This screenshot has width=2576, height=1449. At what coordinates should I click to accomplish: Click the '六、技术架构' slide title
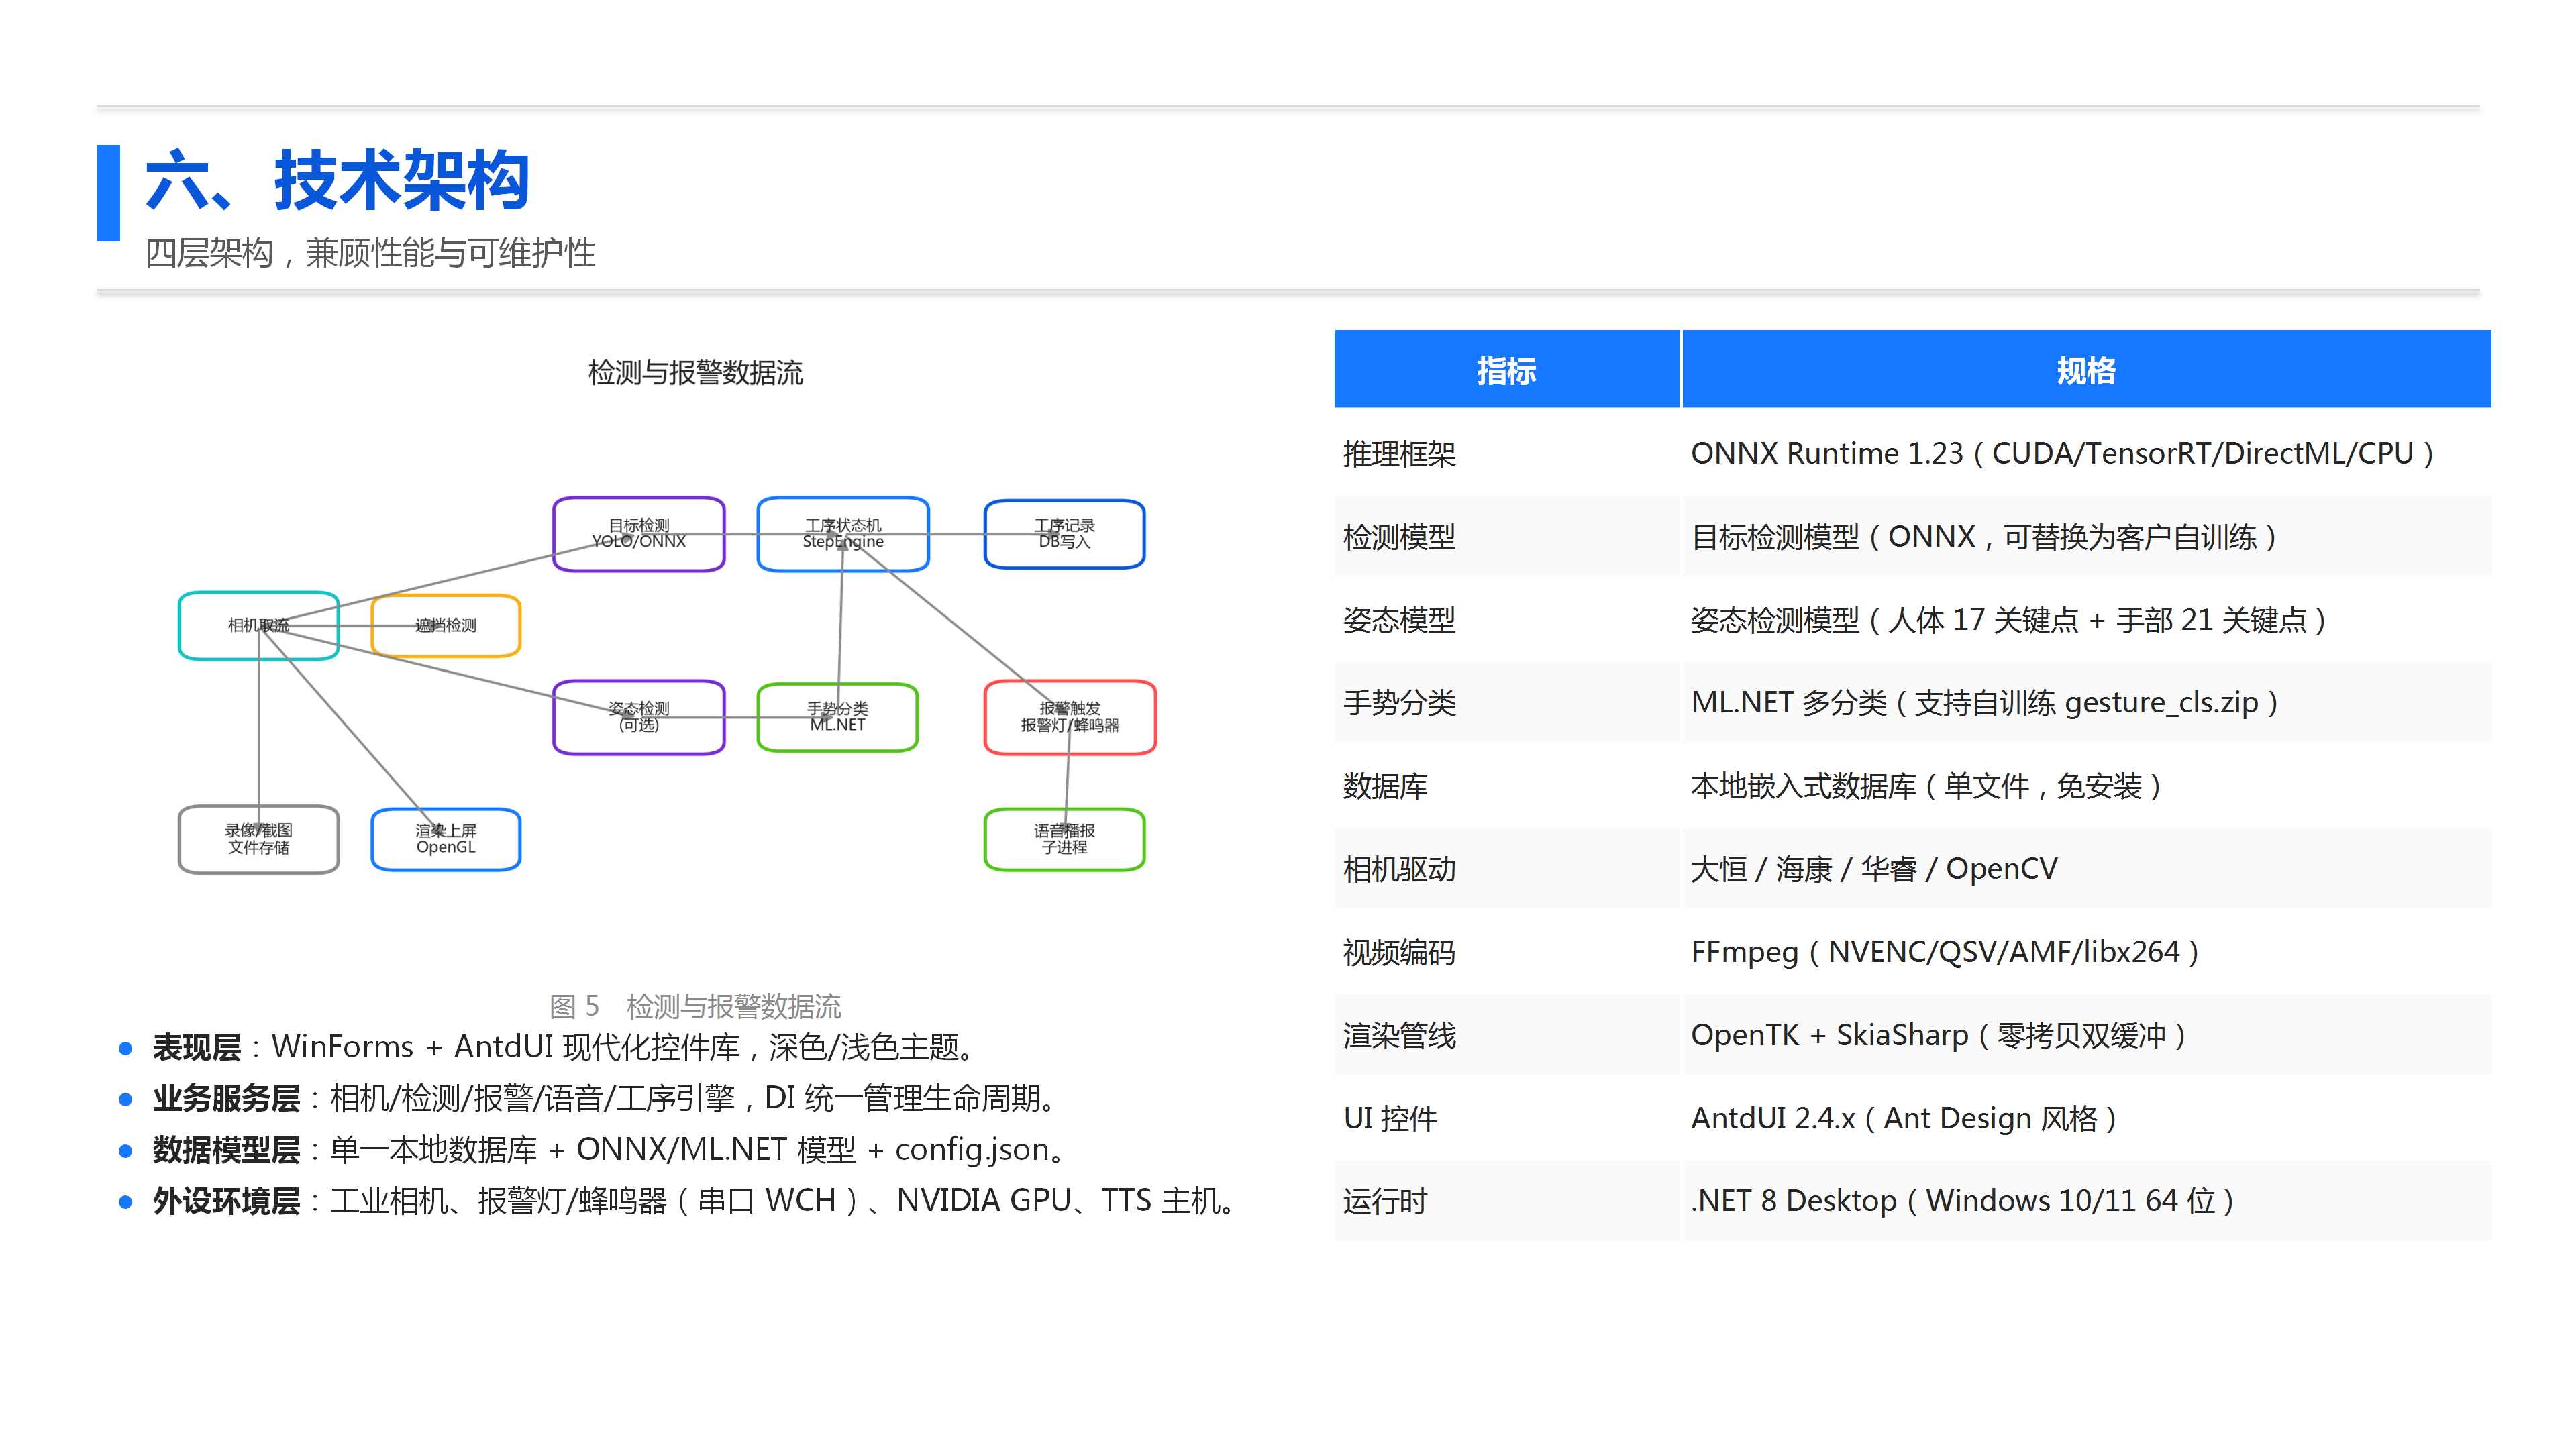[337, 181]
